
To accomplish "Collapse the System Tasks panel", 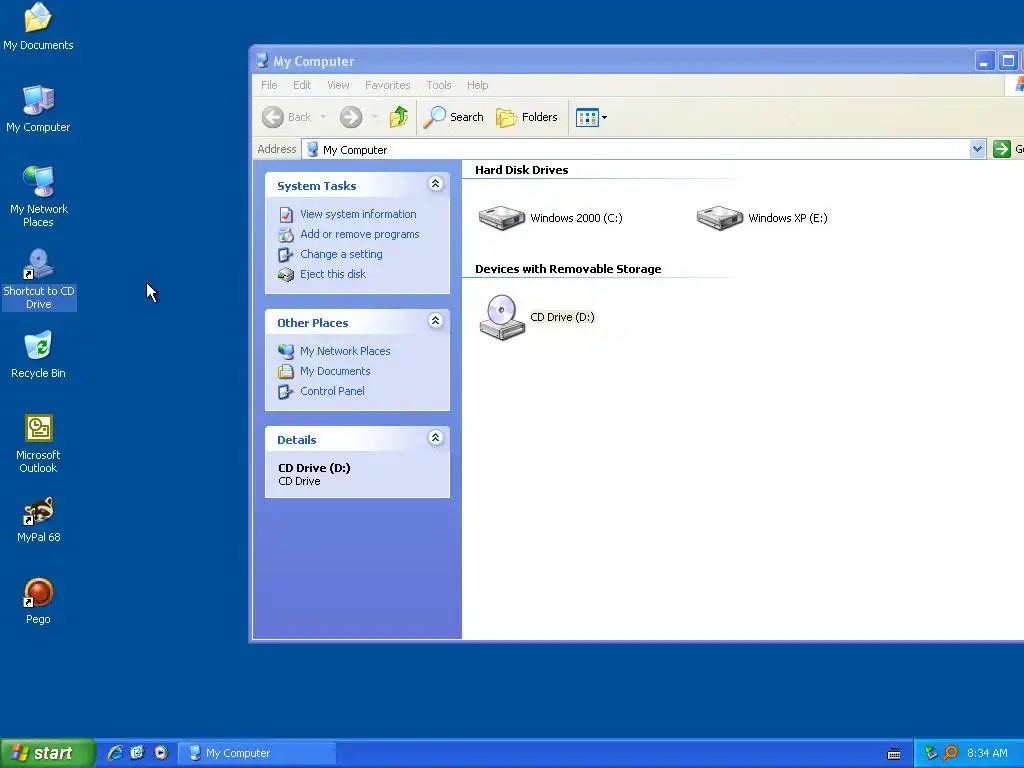I will point(436,184).
